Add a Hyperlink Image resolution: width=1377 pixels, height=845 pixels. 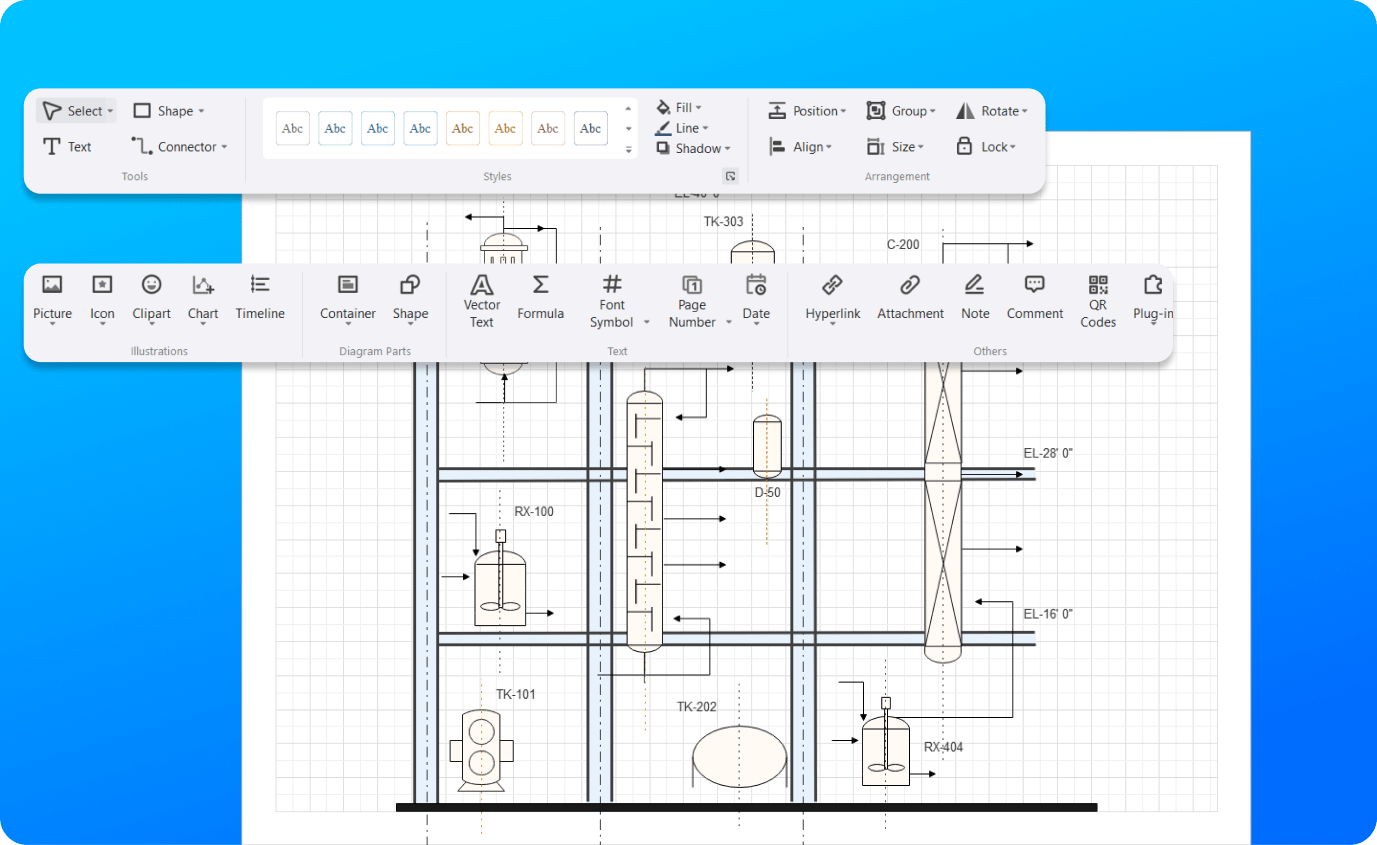832,296
